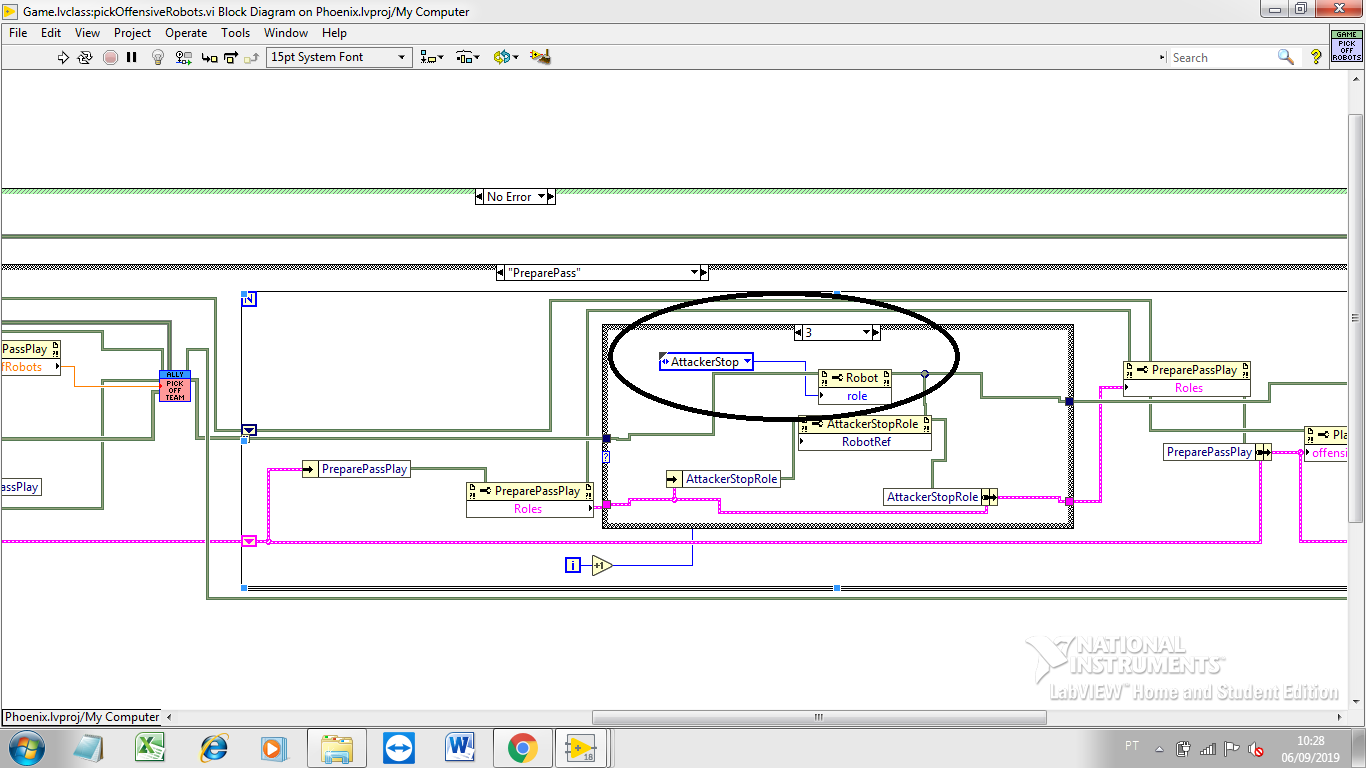
Task: Select the ALLY PICK OFF TEAM subVI
Action: pyautogui.click(x=175, y=386)
